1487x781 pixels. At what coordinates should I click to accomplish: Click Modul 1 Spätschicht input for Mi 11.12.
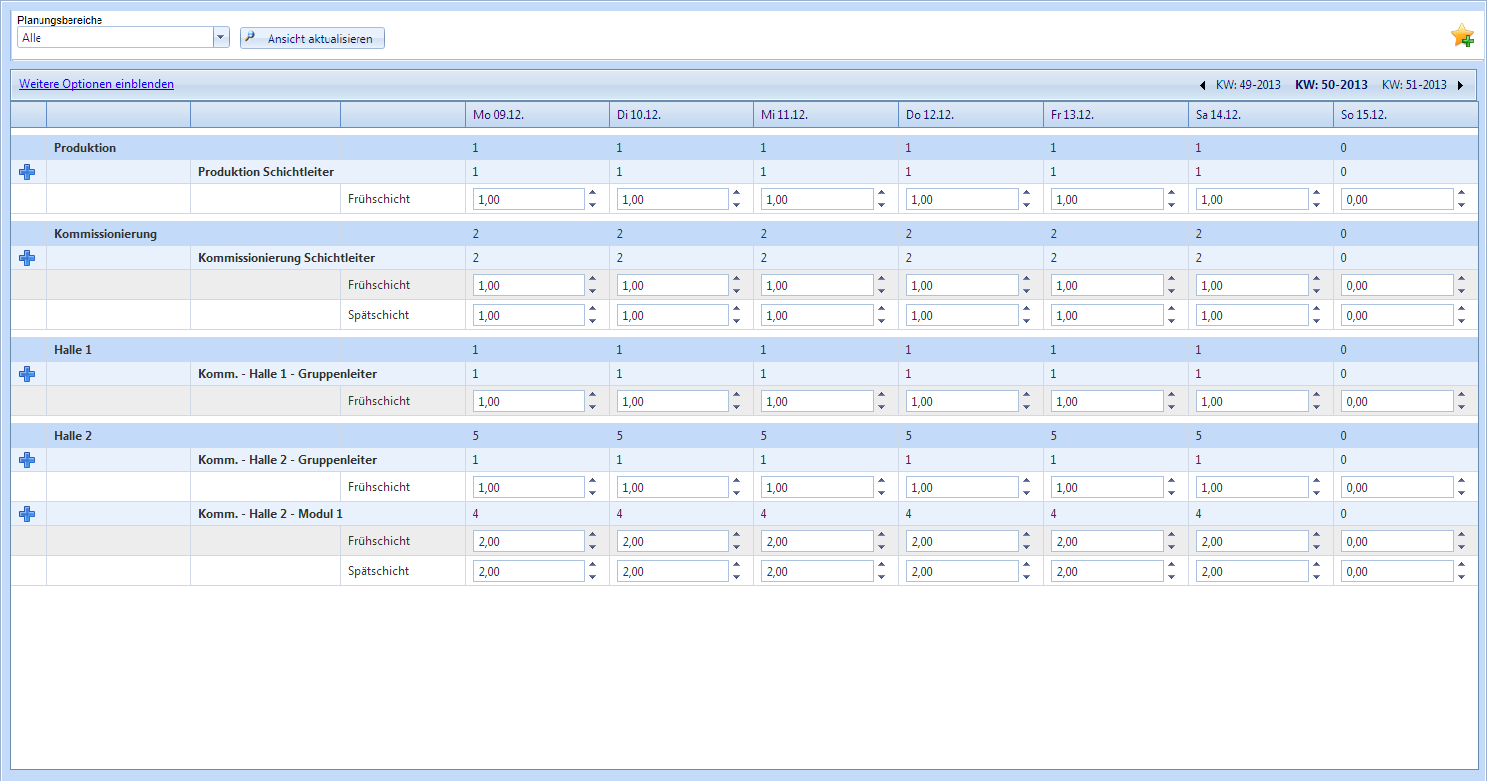(817, 571)
